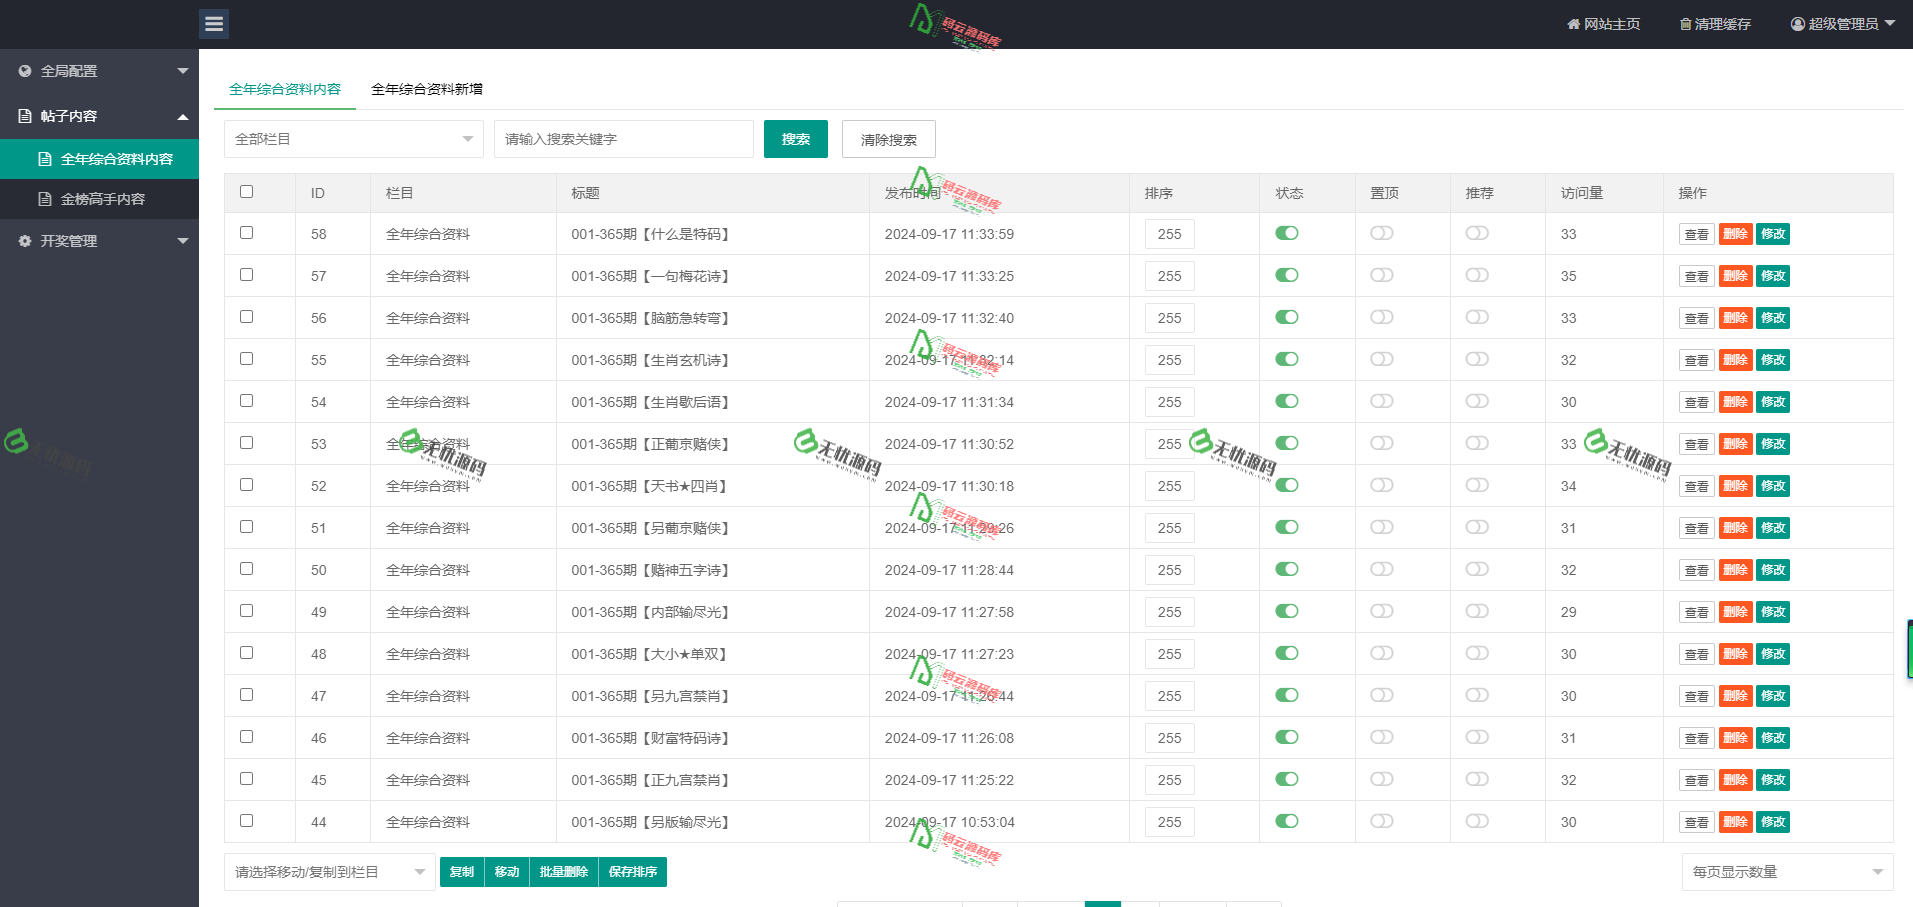Viewport: 1913px width, 907px height.
Task: Click the globe icon beside 全局配置
Action: [25, 71]
